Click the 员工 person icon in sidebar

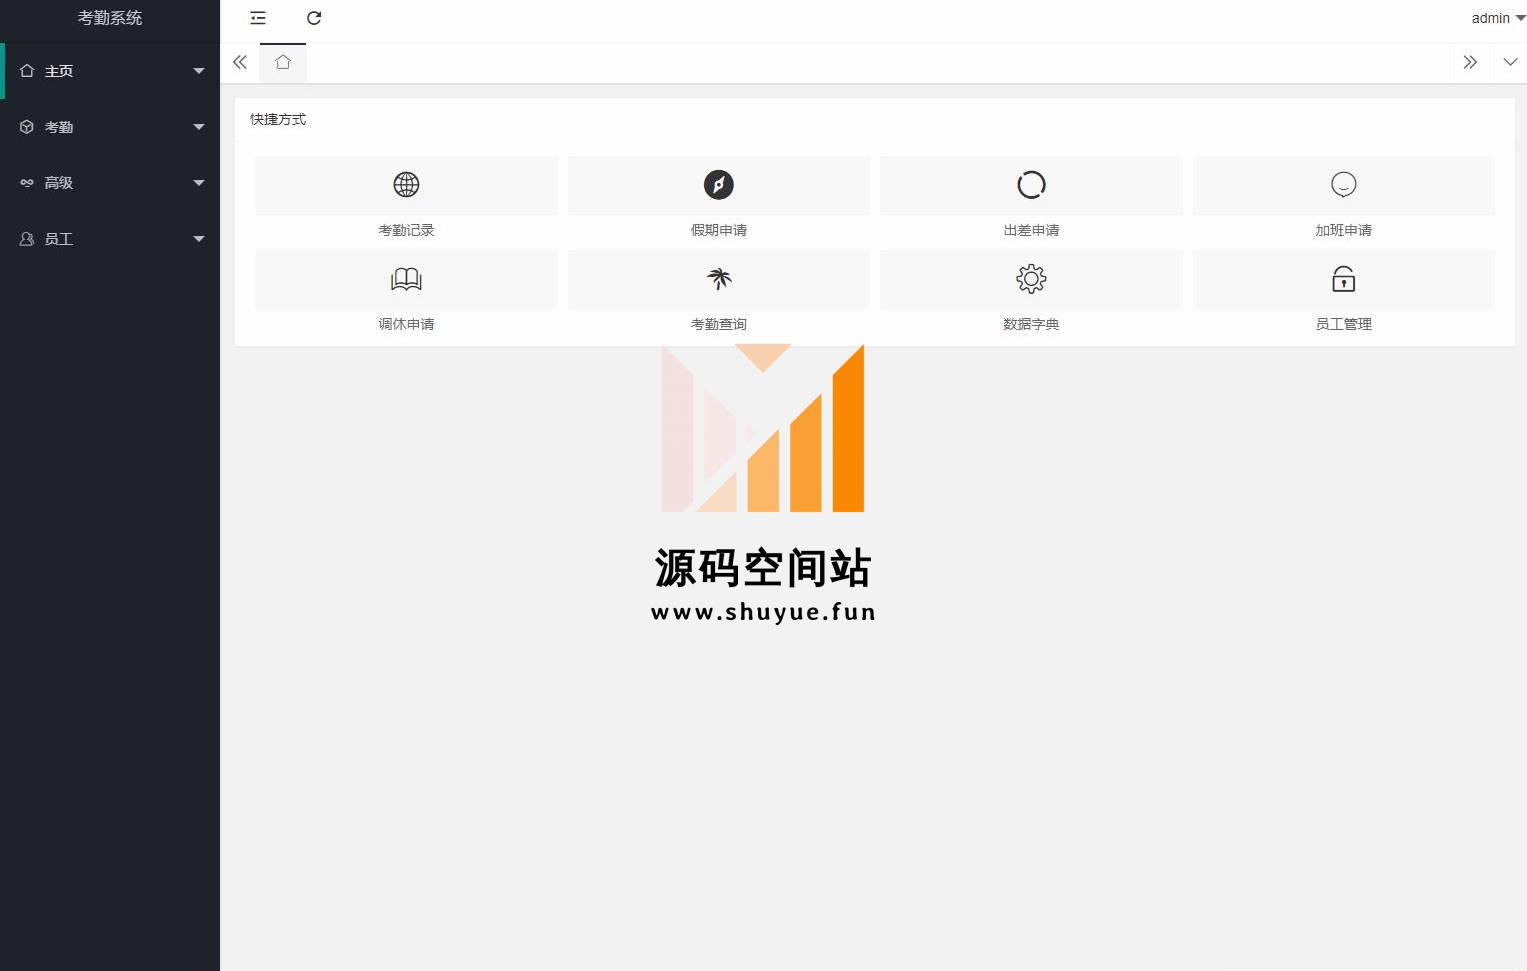pyautogui.click(x=27, y=239)
